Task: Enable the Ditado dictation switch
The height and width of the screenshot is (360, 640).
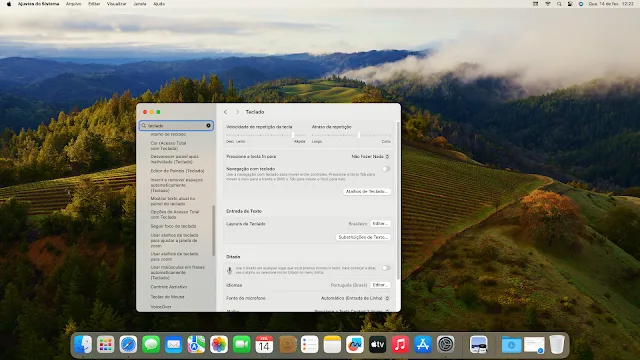Action: pos(386,268)
